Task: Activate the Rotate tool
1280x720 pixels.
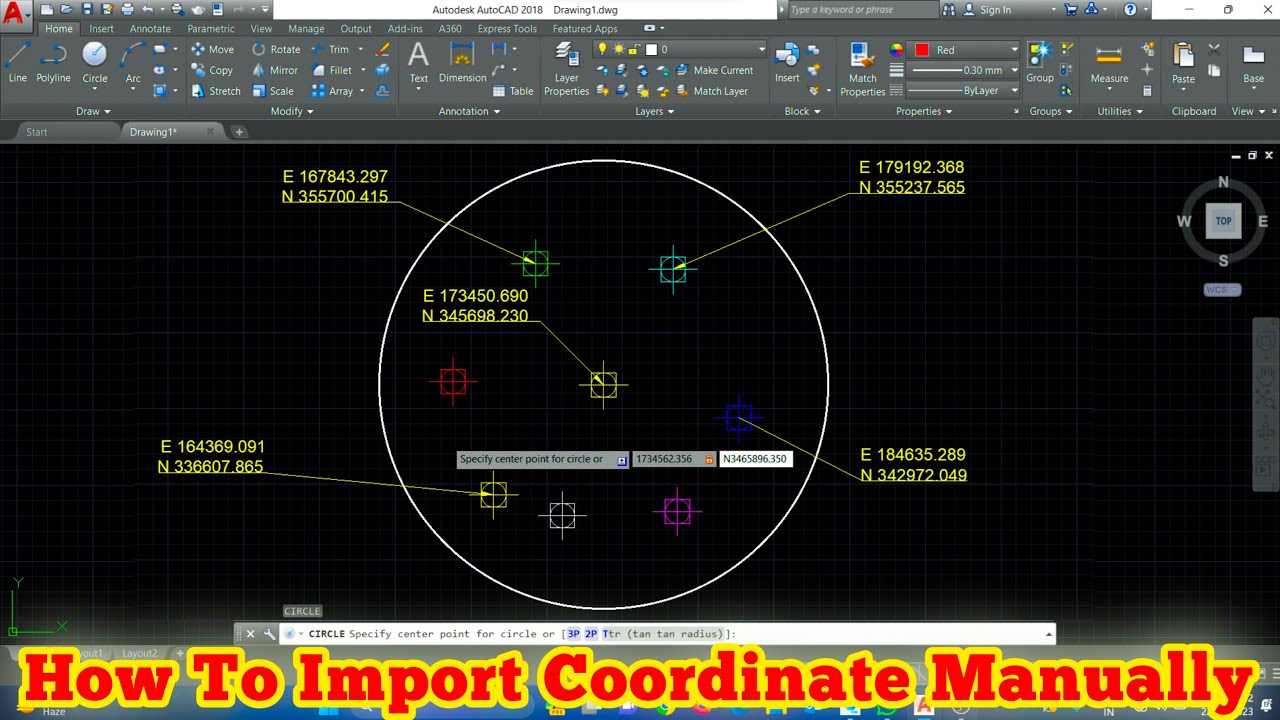Action: coord(276,49)
